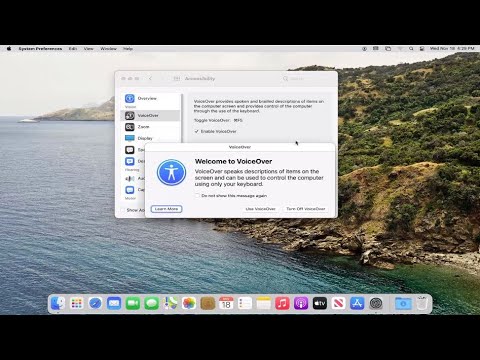This screenshot has width=480, height=360.
Task: Open Calendar from the Dock
Action: pyautogui.click(x=226, y=303)
